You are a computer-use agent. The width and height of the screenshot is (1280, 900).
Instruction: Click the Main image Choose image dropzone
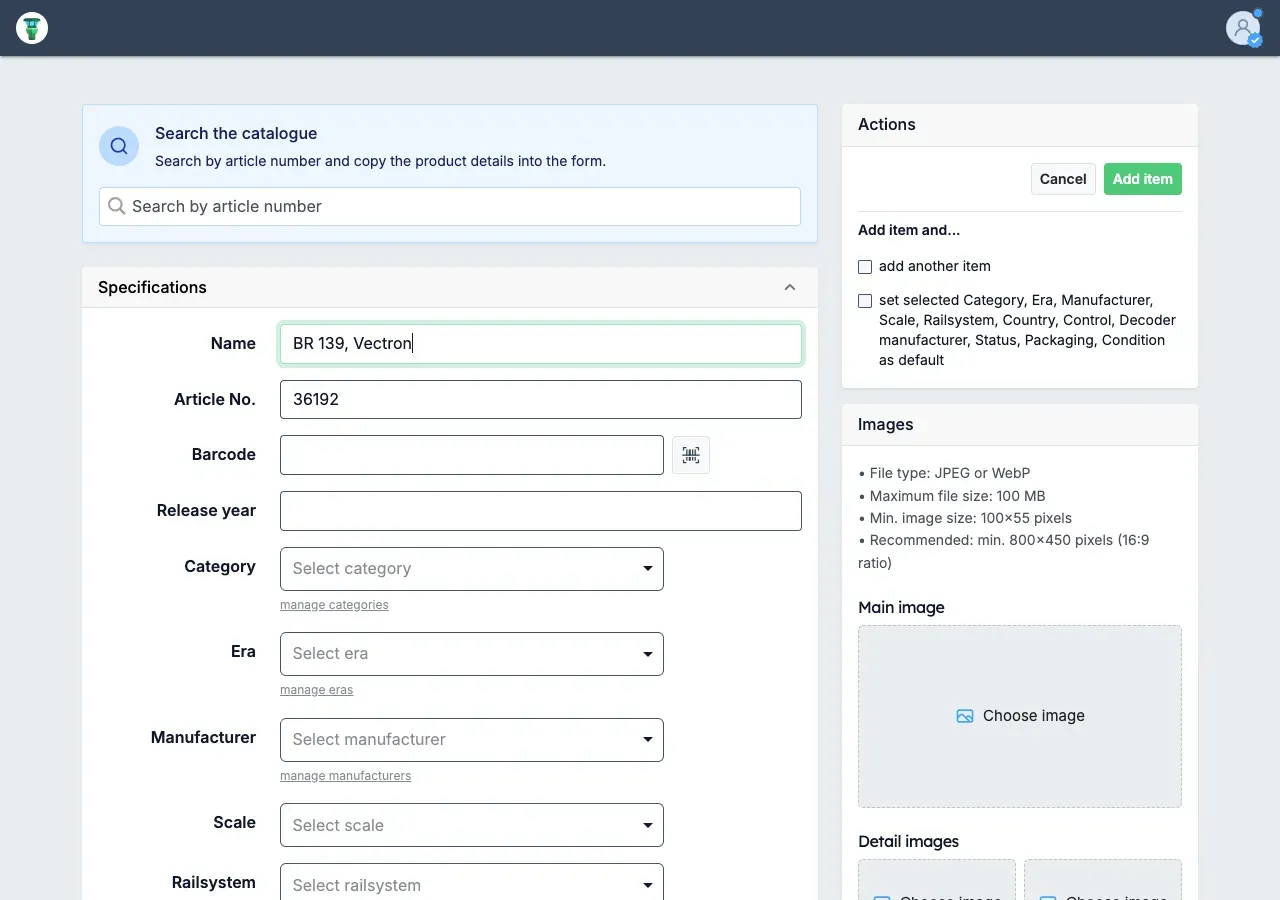[1020, 716]
